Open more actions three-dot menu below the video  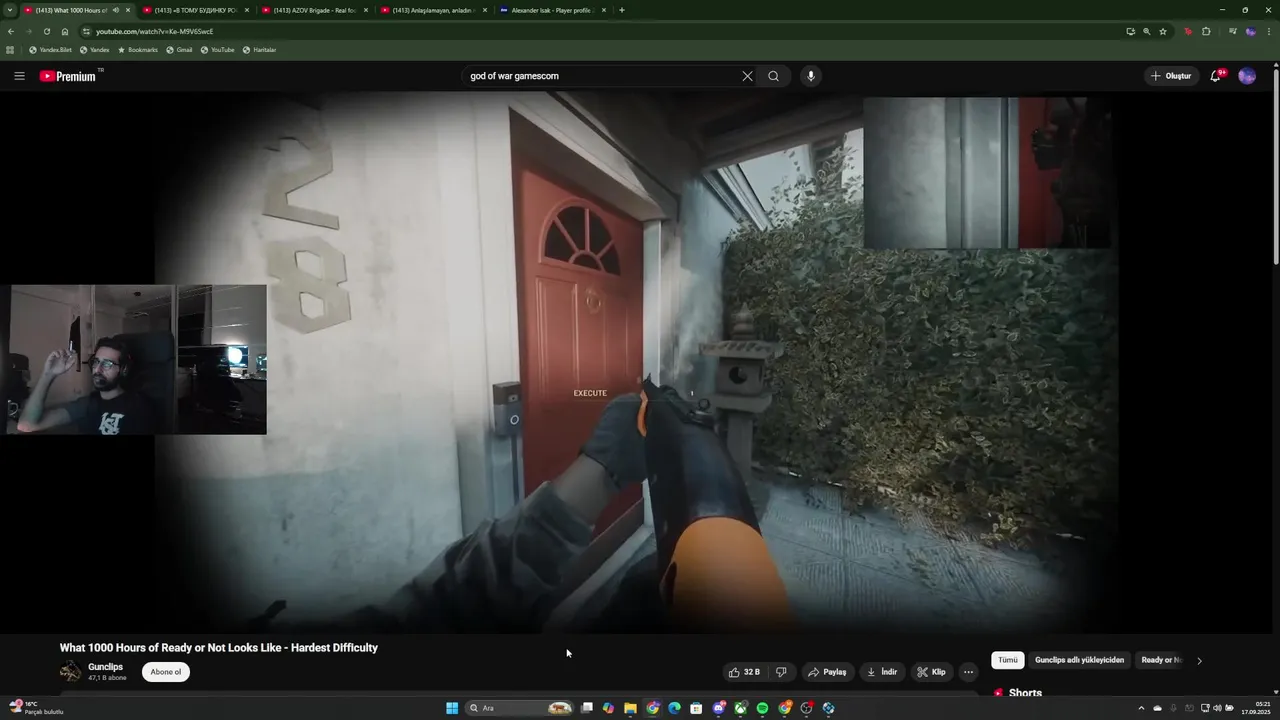tap(968, 672)
